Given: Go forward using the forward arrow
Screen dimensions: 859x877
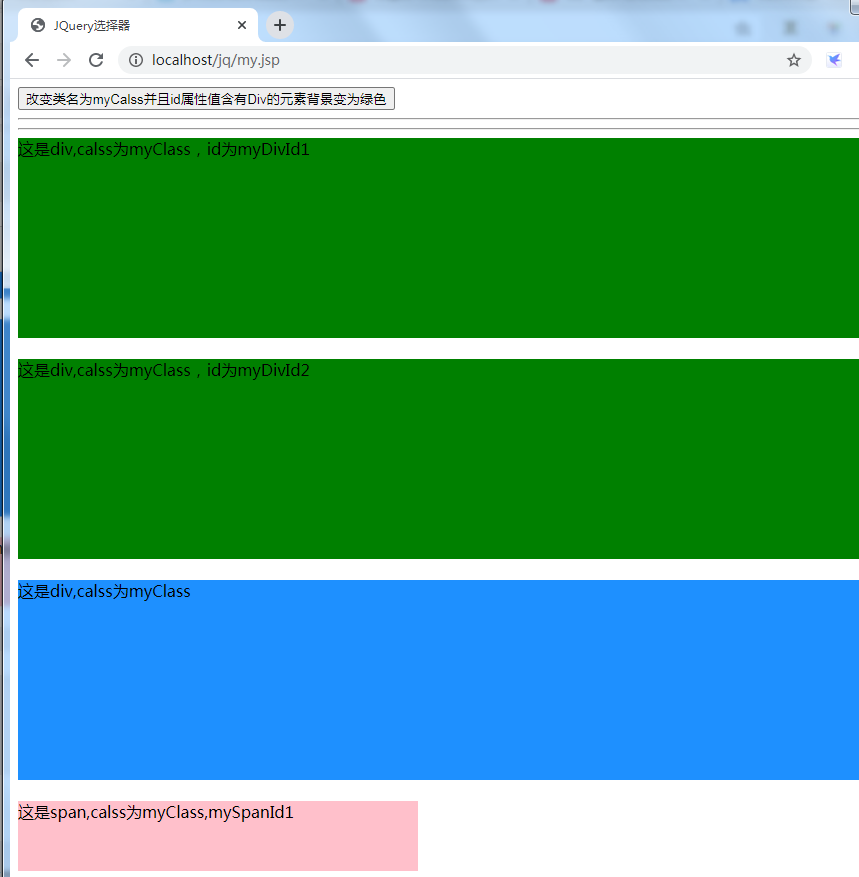Looking at the screenshot, I should pyautogui.click(x=64, y=60).
